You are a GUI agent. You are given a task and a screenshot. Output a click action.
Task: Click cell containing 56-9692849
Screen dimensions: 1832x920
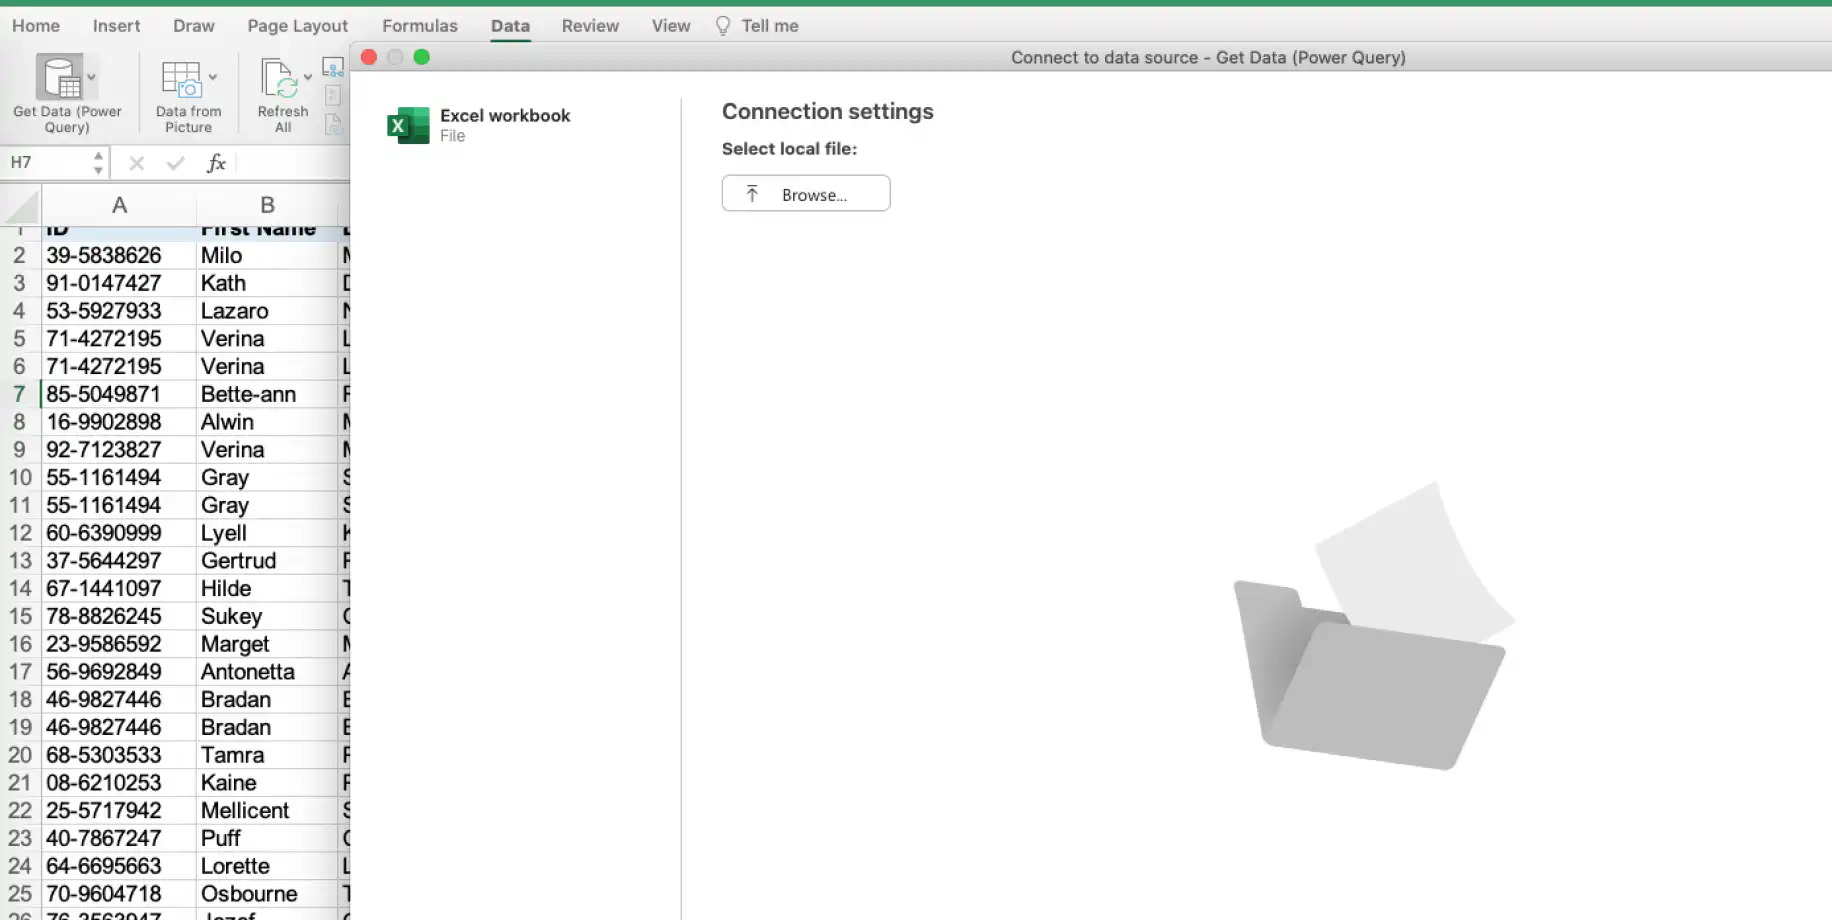coord(119,672)
